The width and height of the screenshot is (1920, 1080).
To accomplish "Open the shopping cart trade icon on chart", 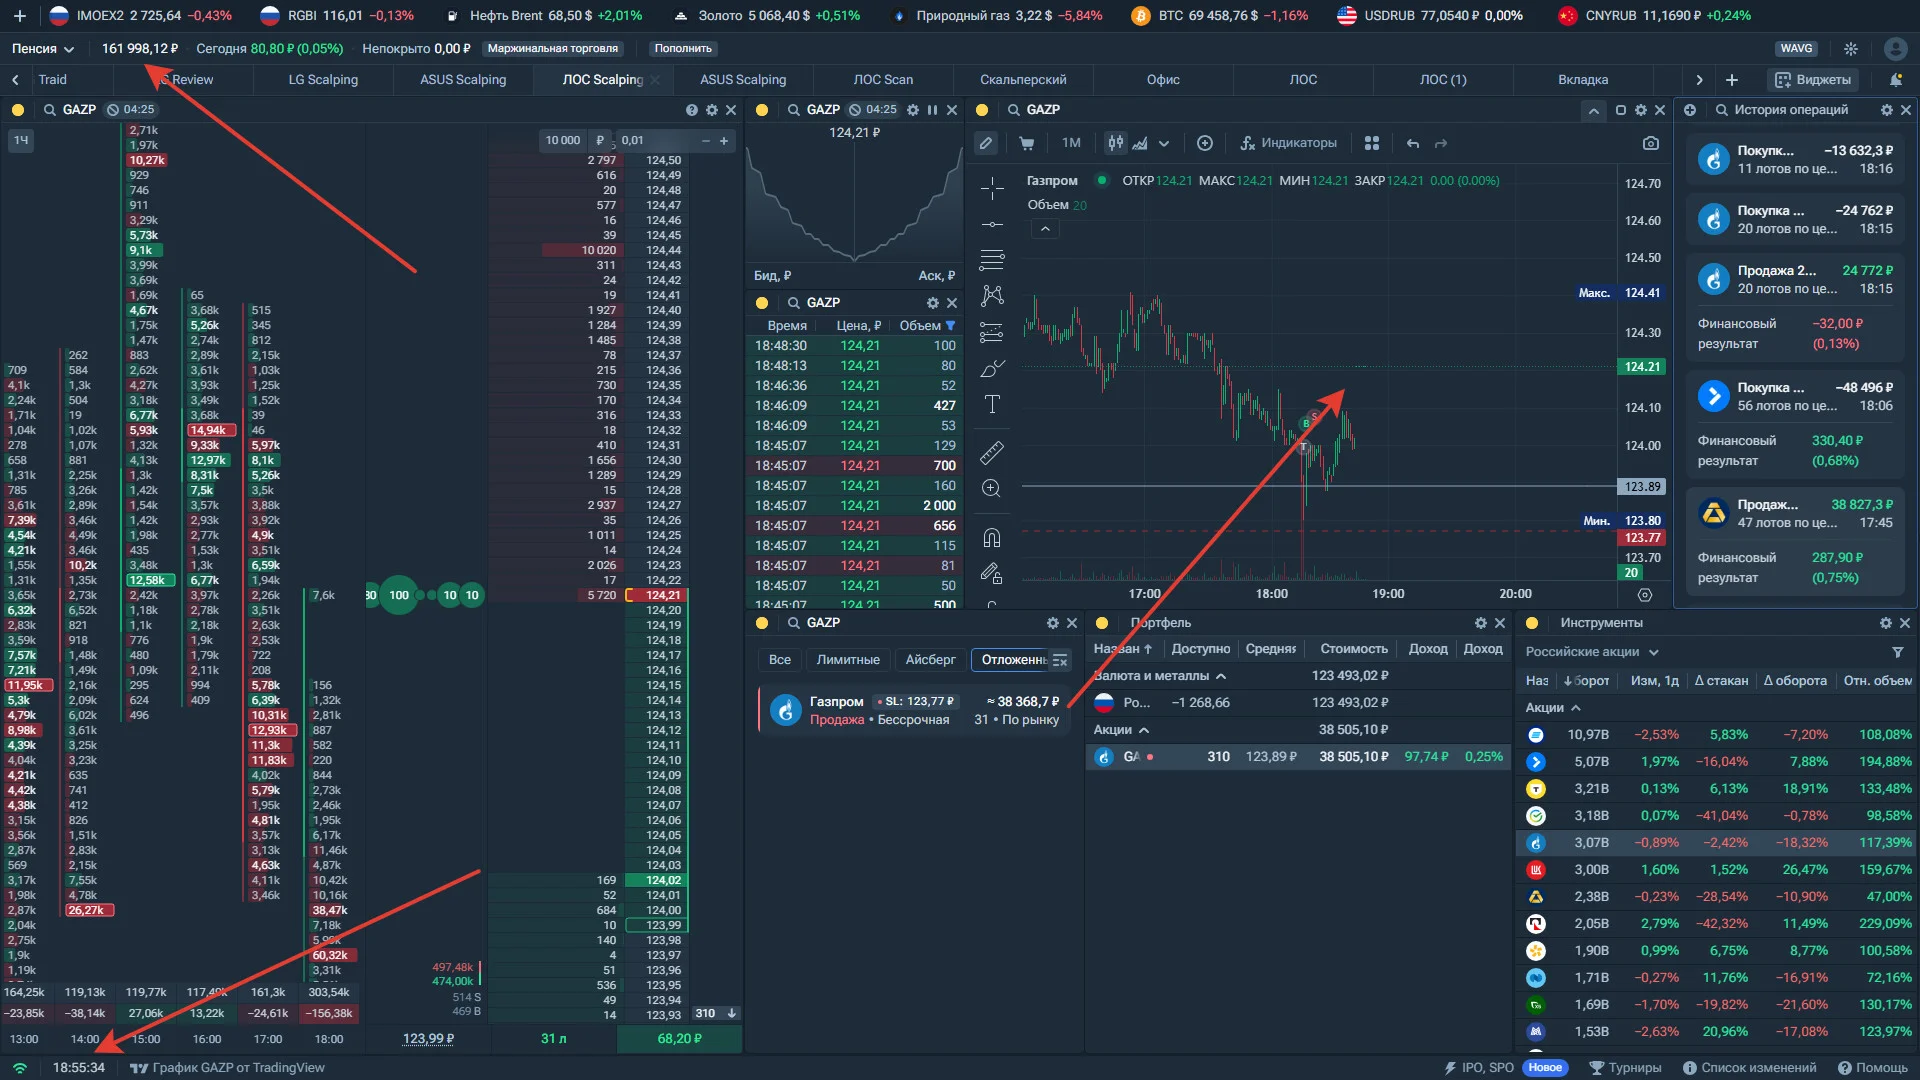I will tap(1027, 143).
